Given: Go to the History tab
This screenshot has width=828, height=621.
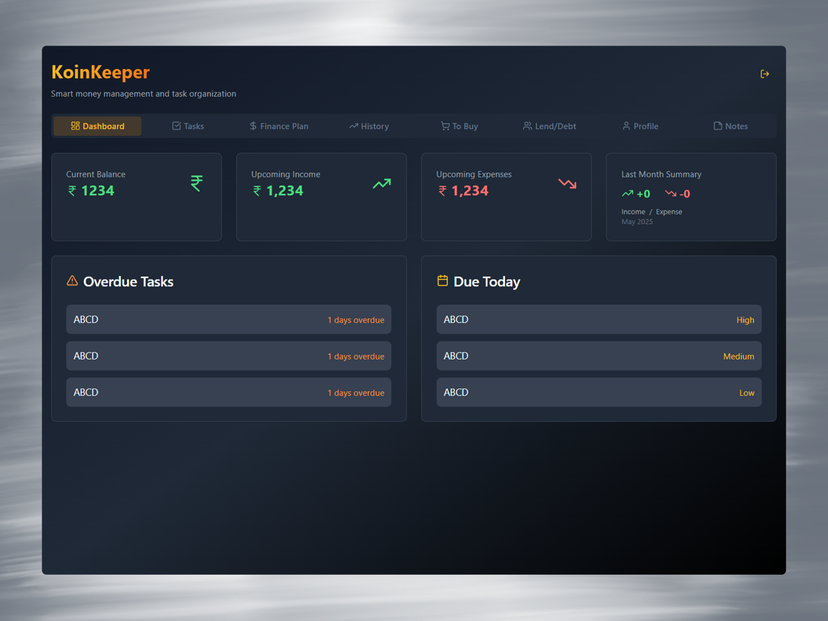Looking at the screenshot, I should pyautogui.click(x=368, y=126).
